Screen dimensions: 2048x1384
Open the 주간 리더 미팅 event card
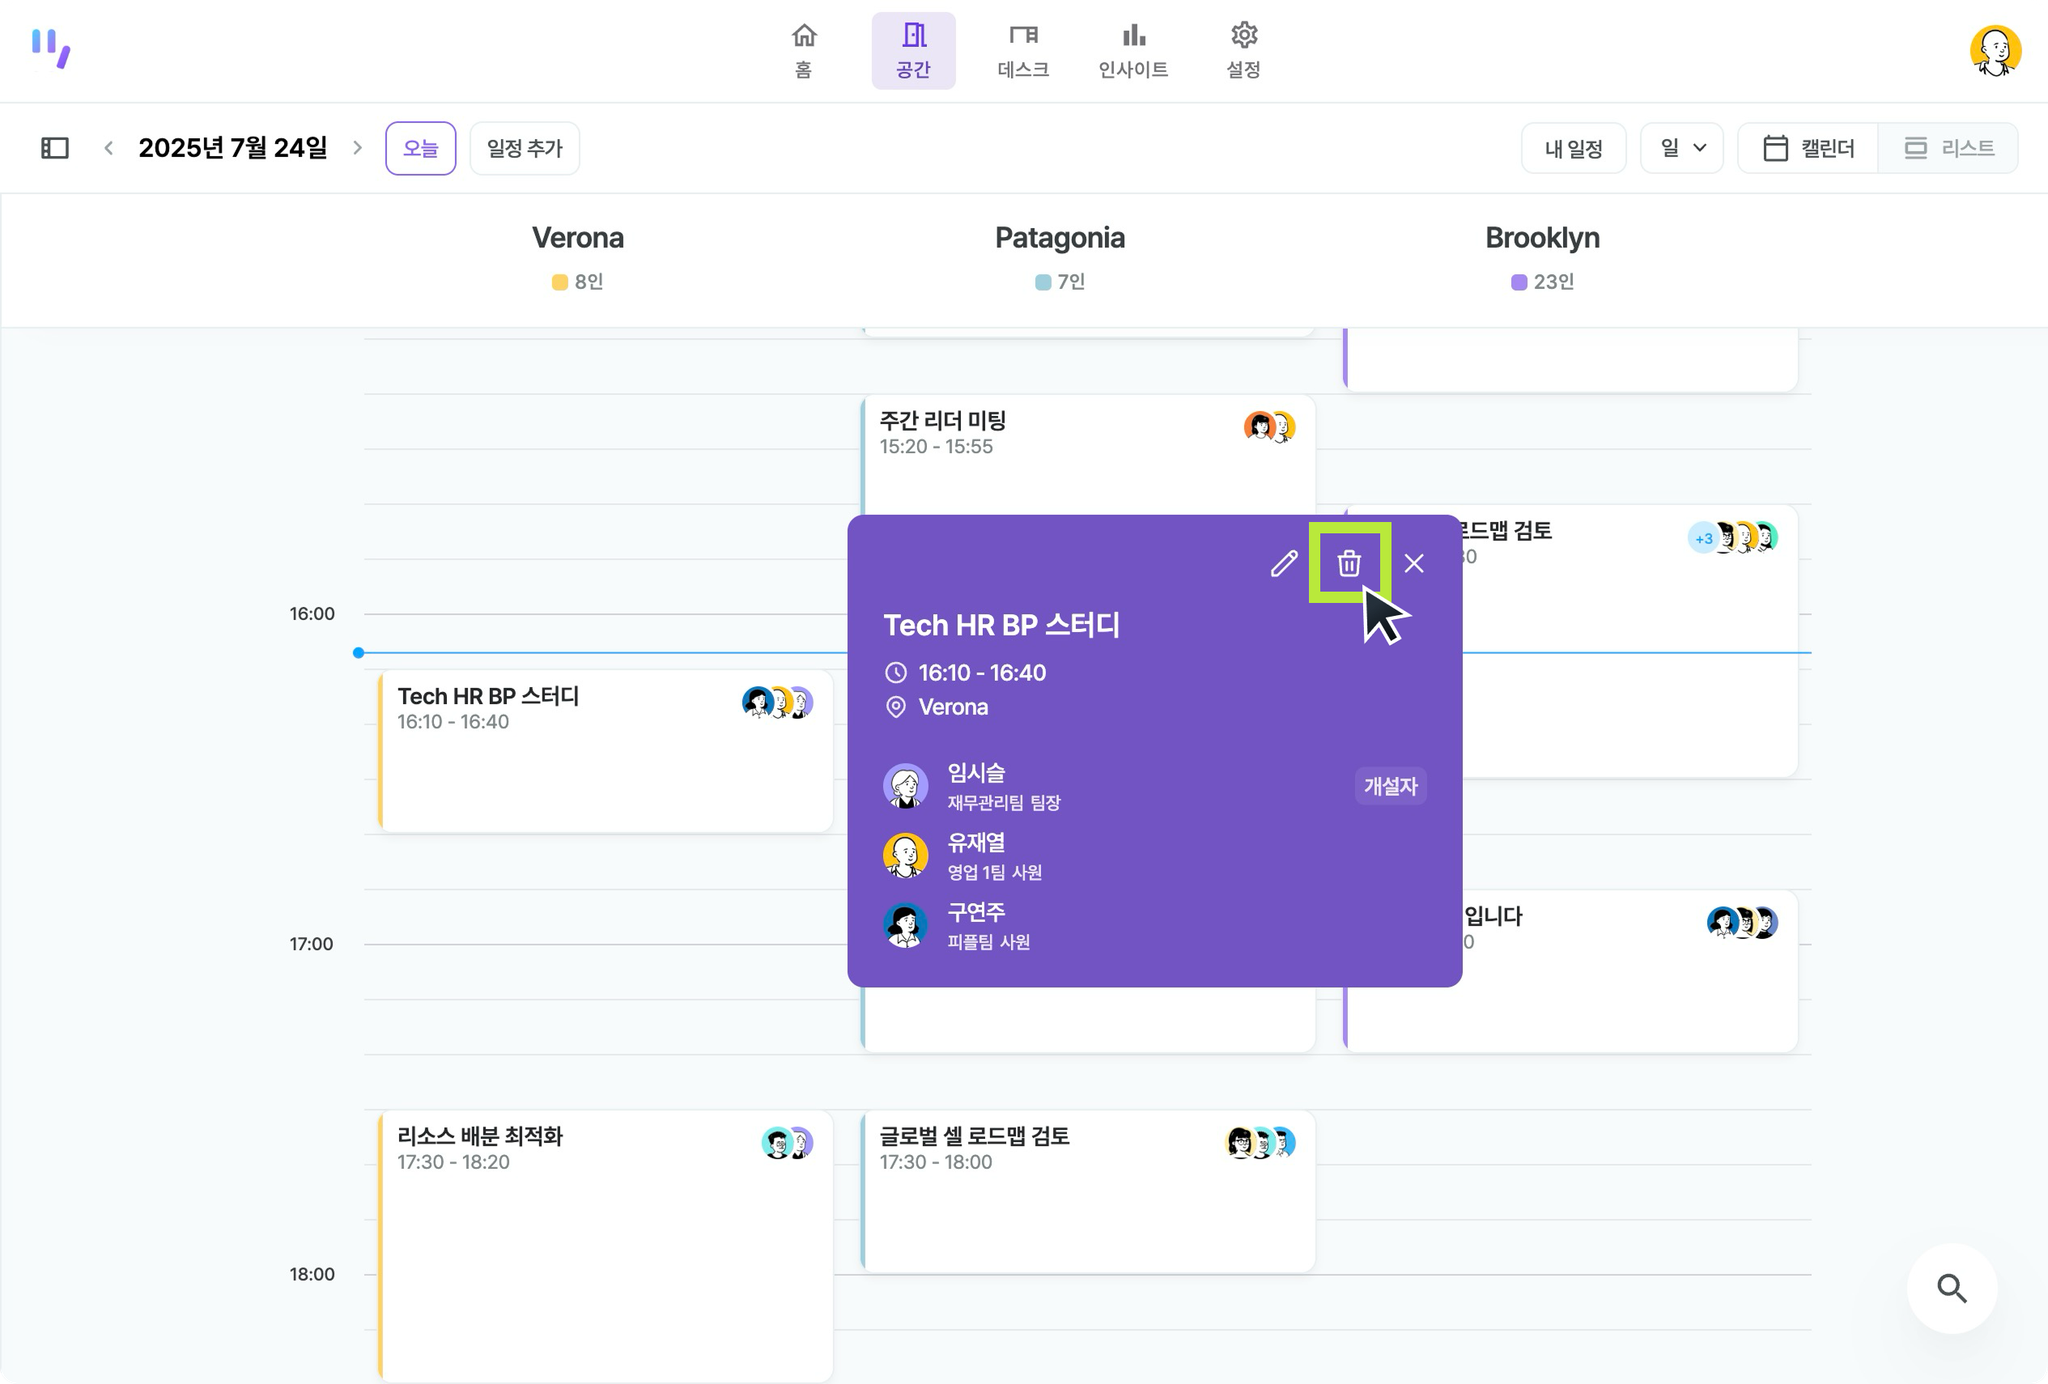[x=1088, y=455]
